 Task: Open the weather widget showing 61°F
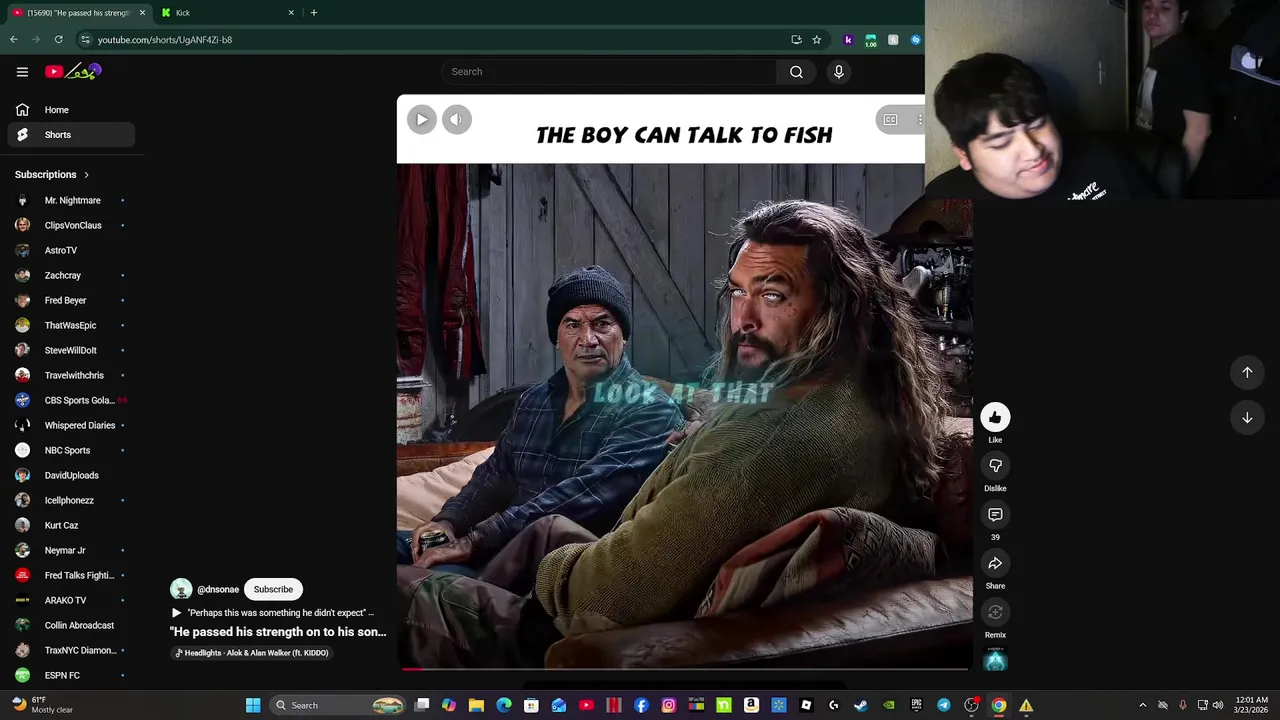pos(40,705)
